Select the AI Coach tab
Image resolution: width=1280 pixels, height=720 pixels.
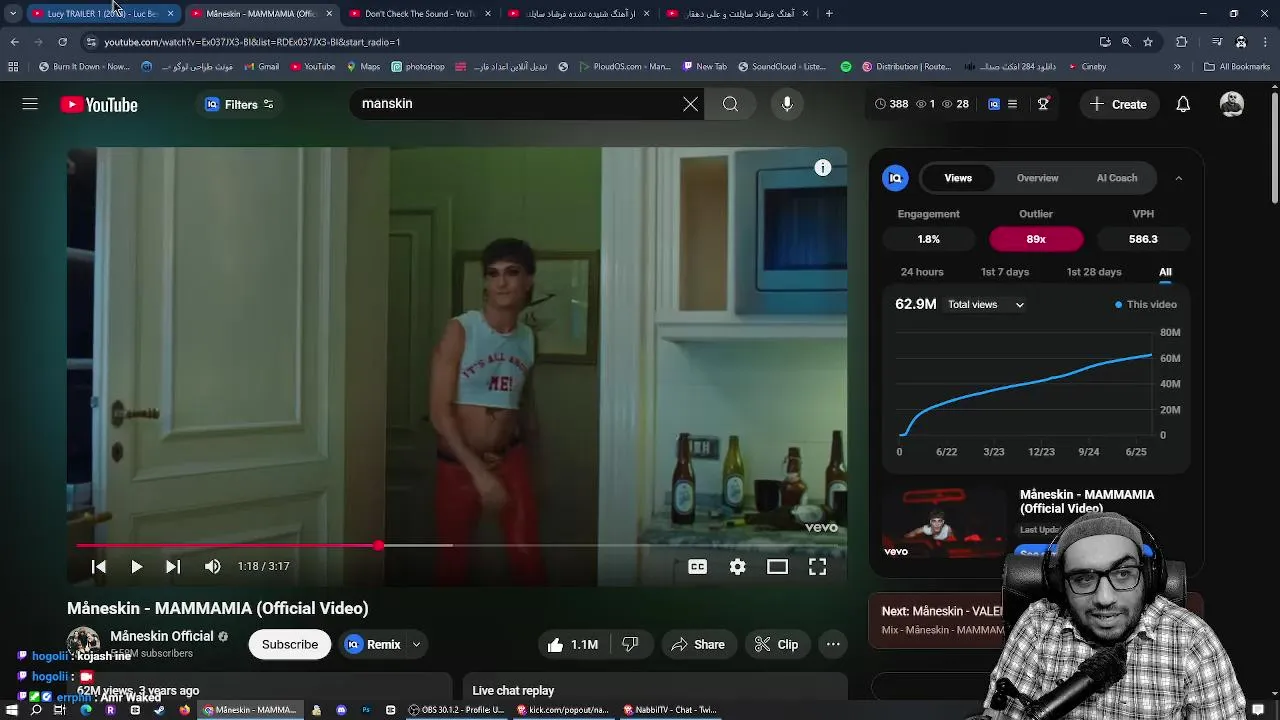1117,178
